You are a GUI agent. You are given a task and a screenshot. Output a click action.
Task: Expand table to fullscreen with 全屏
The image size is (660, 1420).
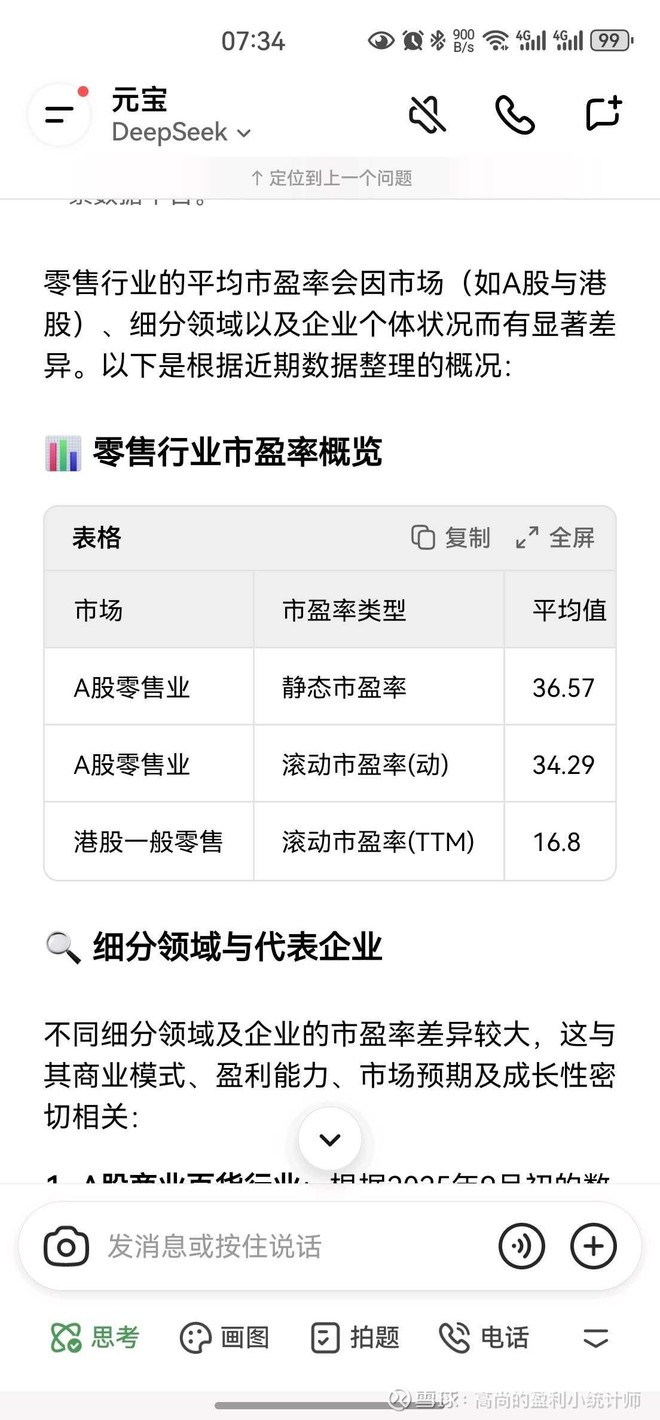(x=555, y=538)
